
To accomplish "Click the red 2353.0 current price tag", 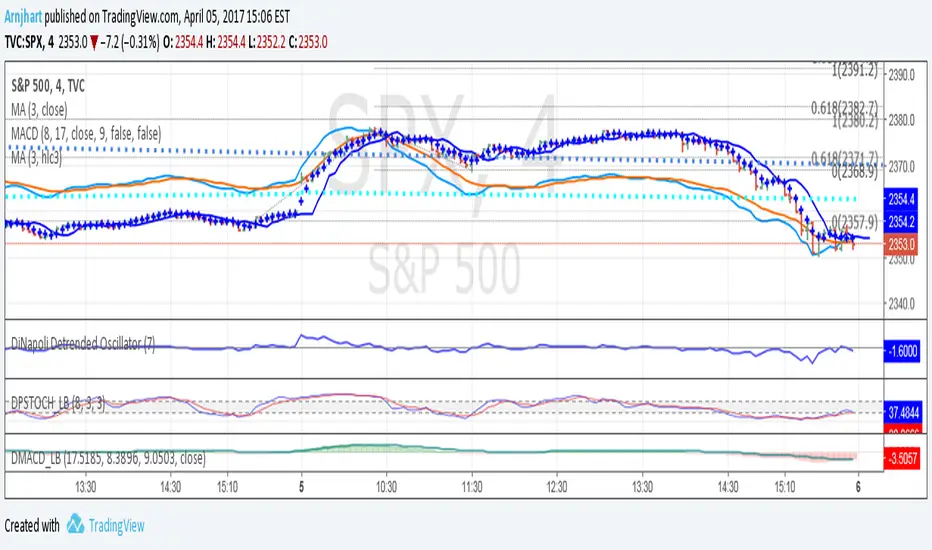I will pyautogui.click(x=904, y=243).
